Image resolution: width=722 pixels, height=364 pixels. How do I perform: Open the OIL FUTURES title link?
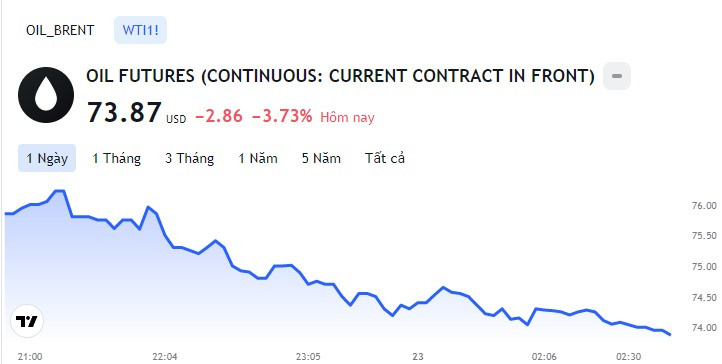click(x=340, y=76)
